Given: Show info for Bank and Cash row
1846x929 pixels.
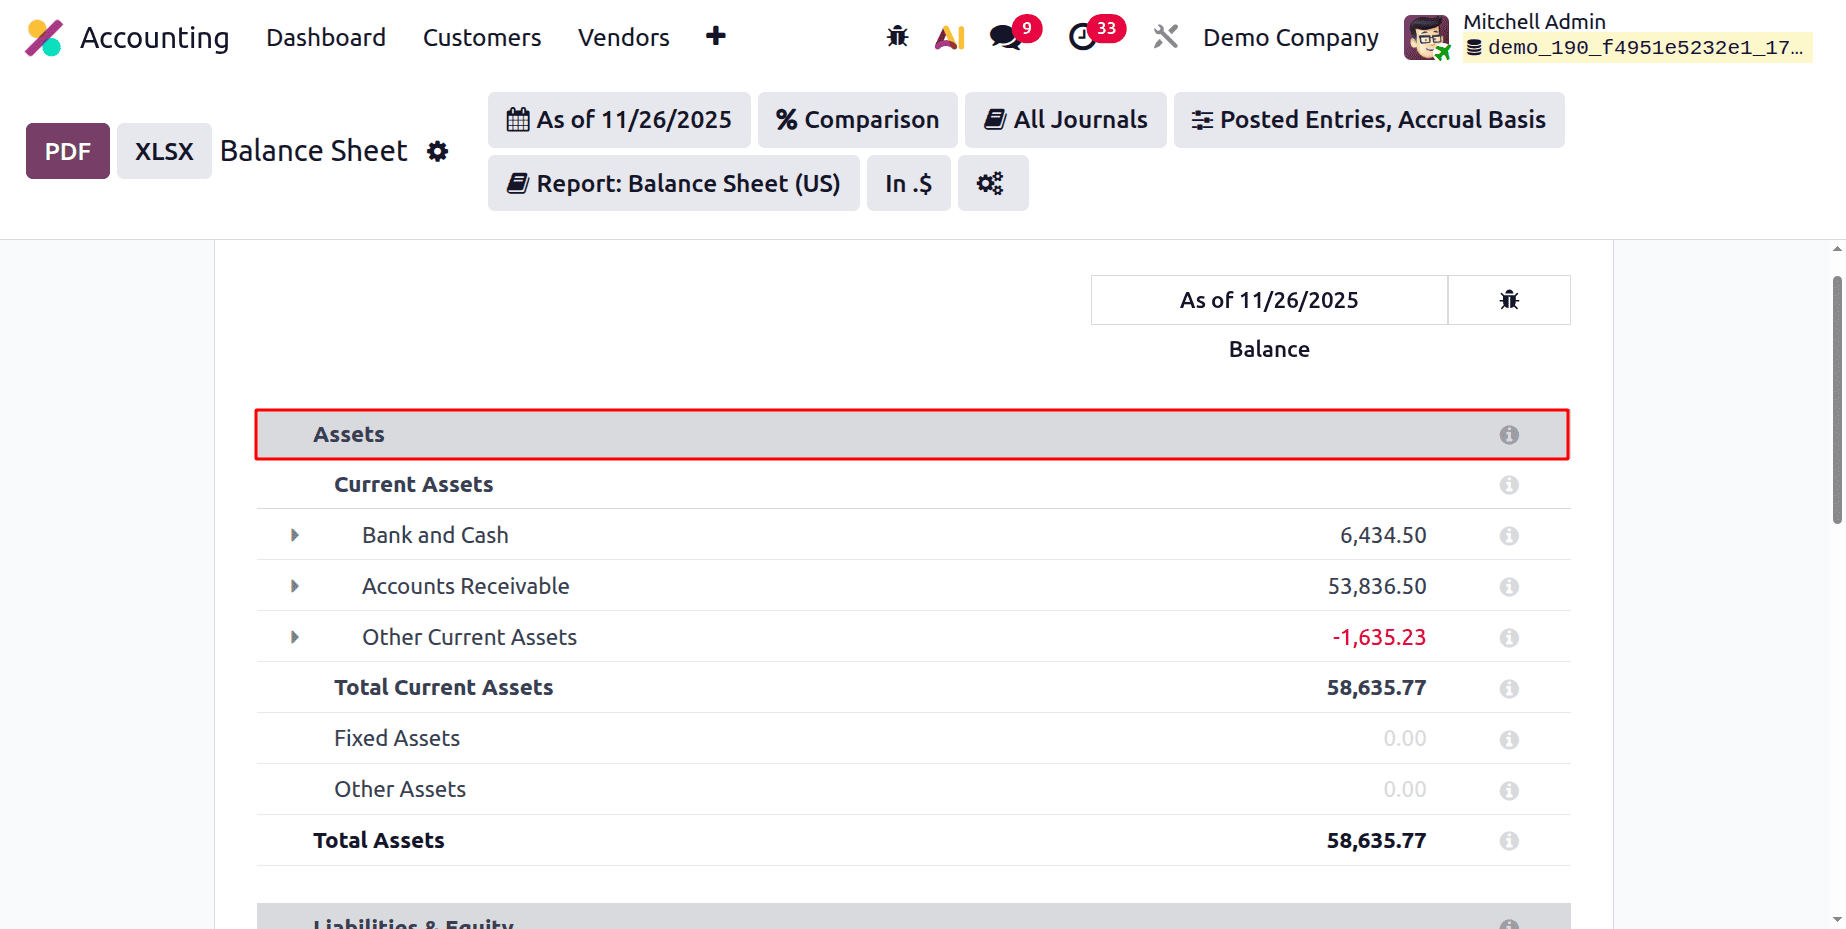Looking at the screenshot, I should tap(1509, 536).
